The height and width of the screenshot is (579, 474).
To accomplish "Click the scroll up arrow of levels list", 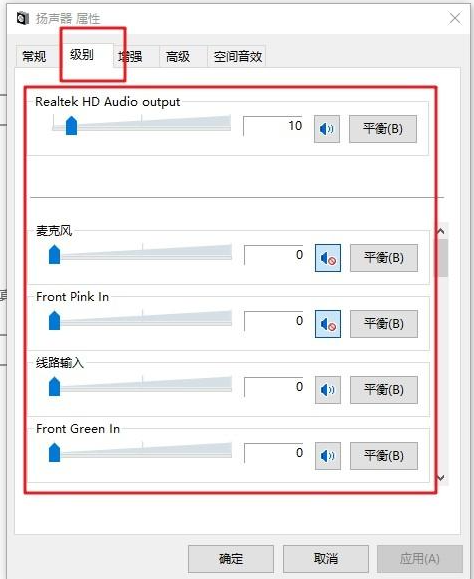I will click(x=441, y=232).
